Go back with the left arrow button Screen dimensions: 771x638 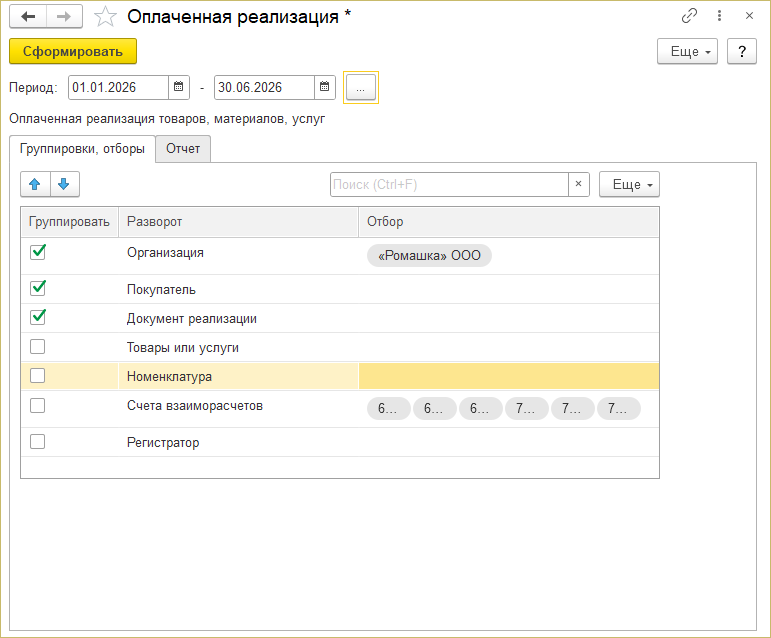point(28,16)
